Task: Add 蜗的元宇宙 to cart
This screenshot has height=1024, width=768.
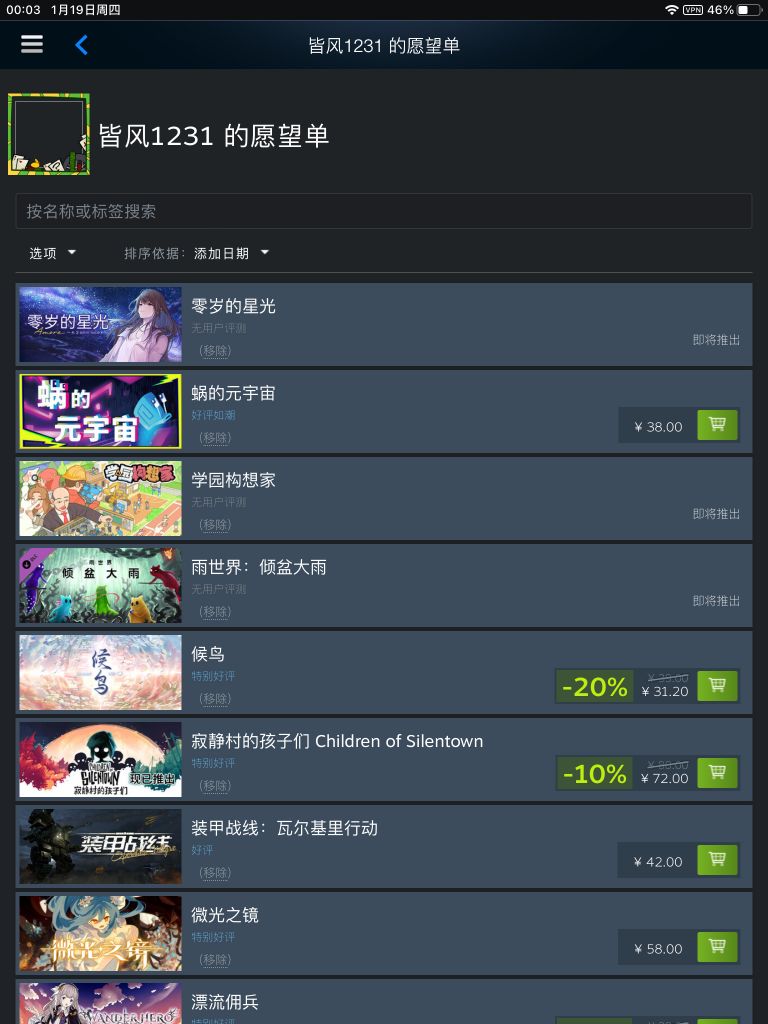Action: point(717,425)
